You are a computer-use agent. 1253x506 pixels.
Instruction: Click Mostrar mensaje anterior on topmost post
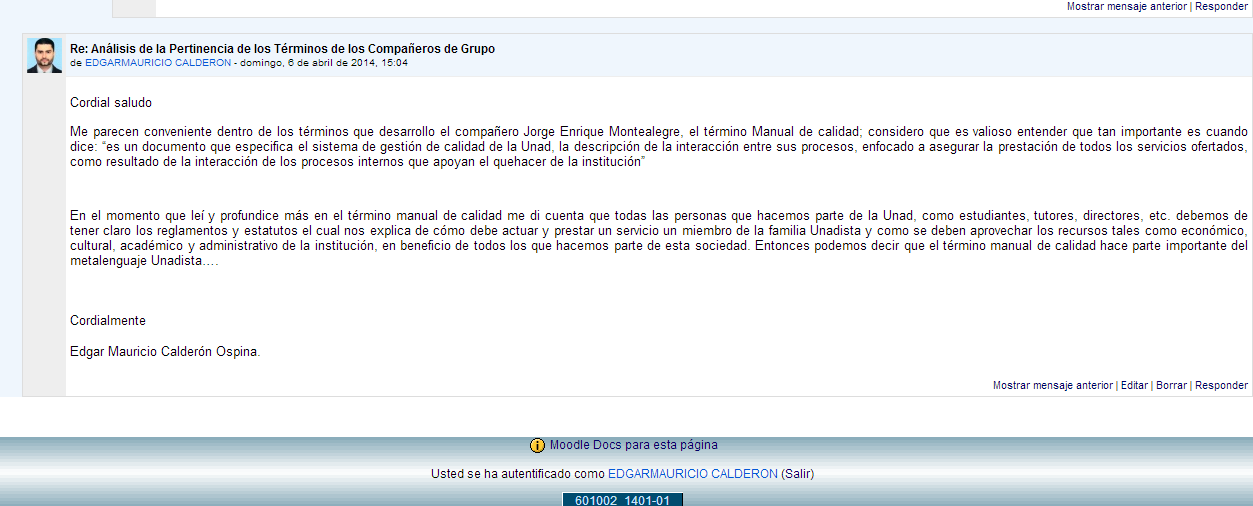click(1126, 6)
